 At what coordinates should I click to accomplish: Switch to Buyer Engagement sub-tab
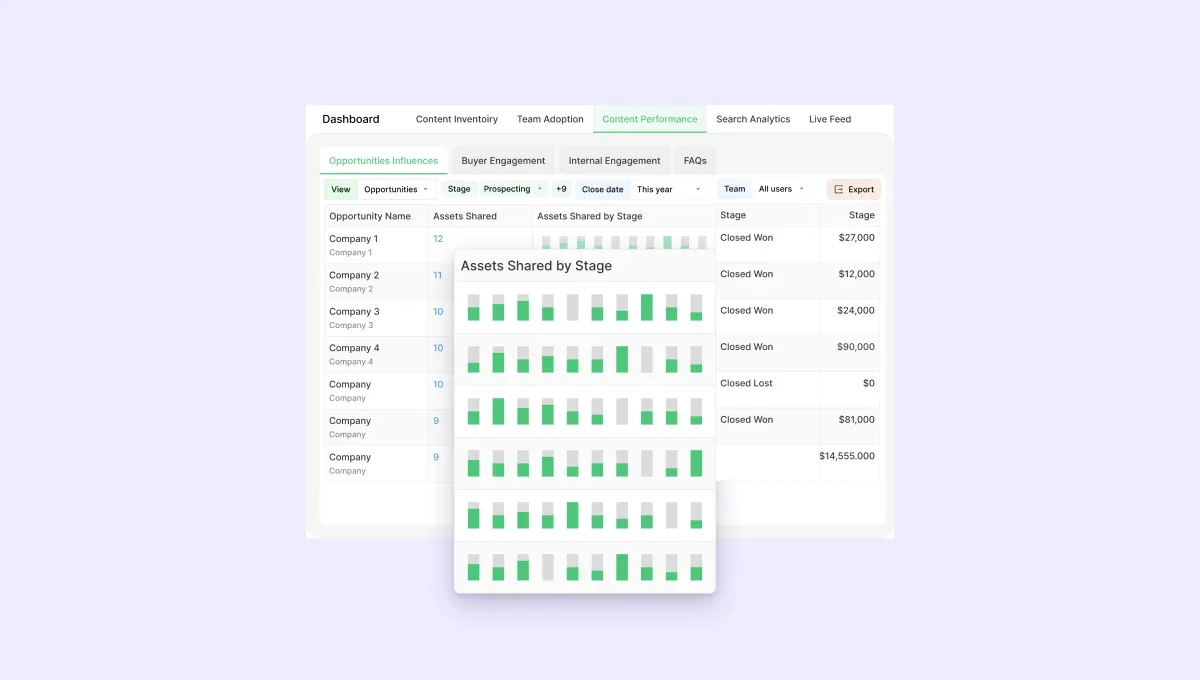(x=503, y=160)
